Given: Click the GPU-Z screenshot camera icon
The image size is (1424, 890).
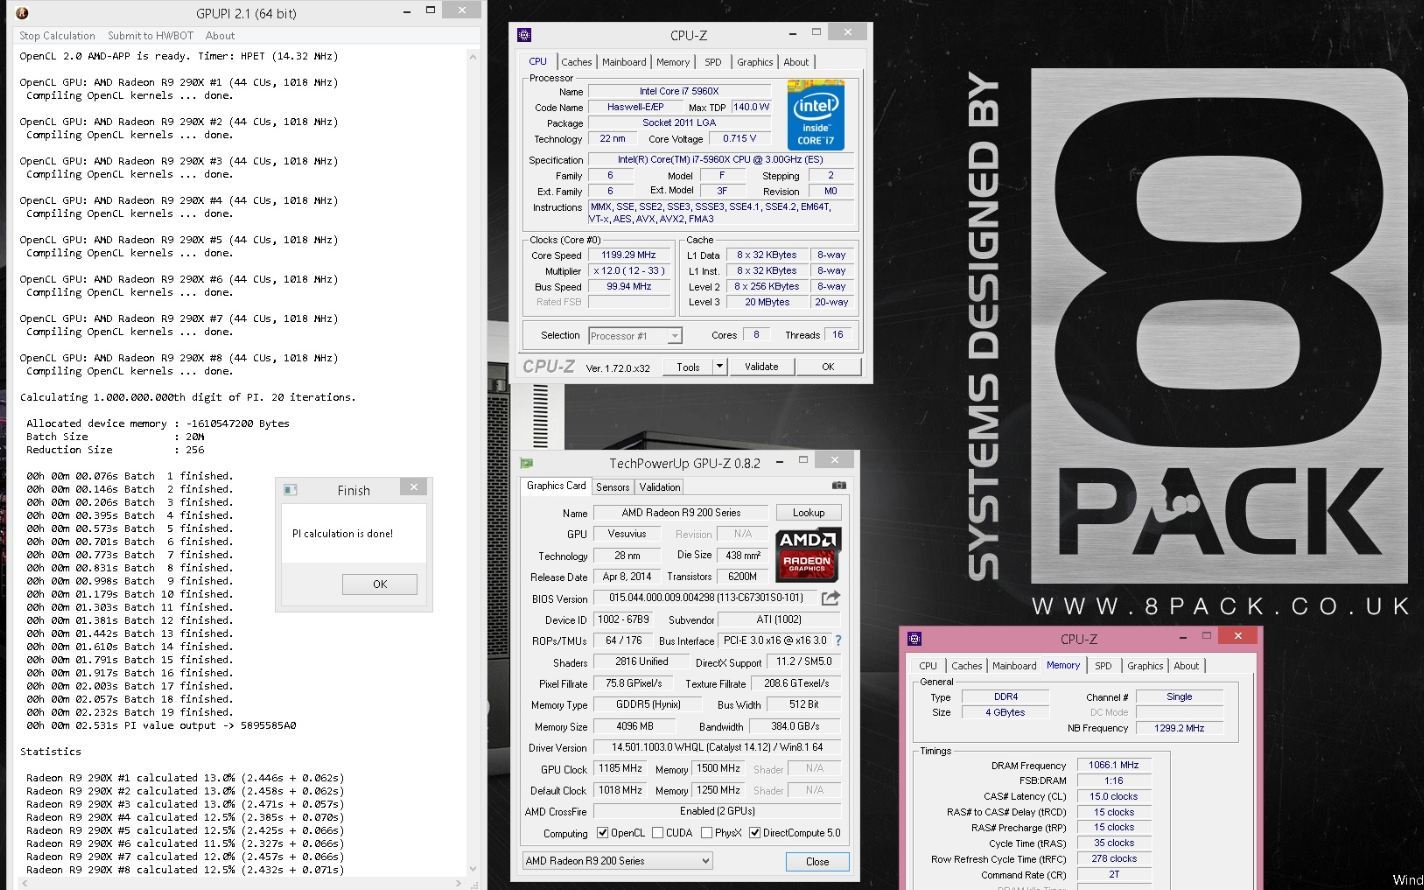Looking at the screenshot, I should pos(838,485).
